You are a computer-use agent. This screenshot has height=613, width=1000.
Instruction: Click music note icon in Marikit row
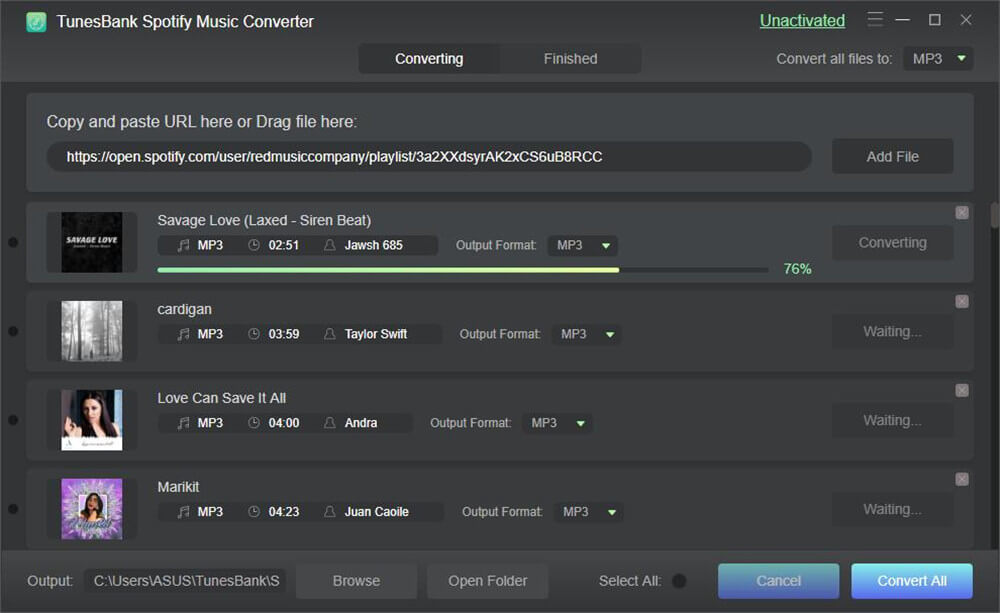pyautogui.click(x=184, y=512)
